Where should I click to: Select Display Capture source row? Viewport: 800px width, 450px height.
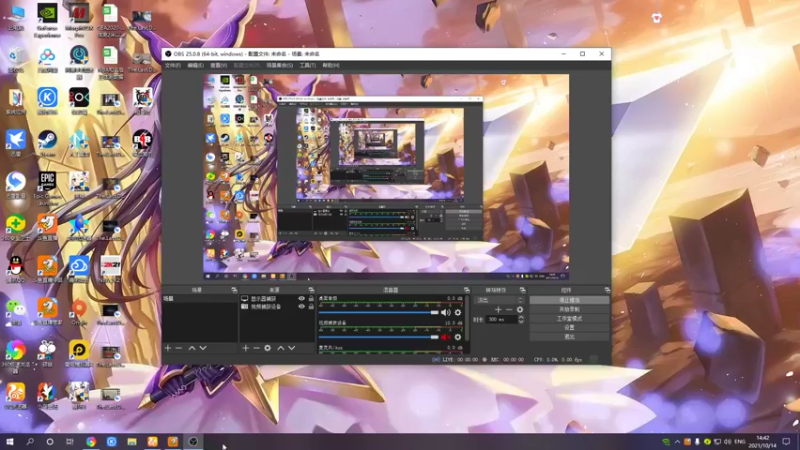(277, 298)
